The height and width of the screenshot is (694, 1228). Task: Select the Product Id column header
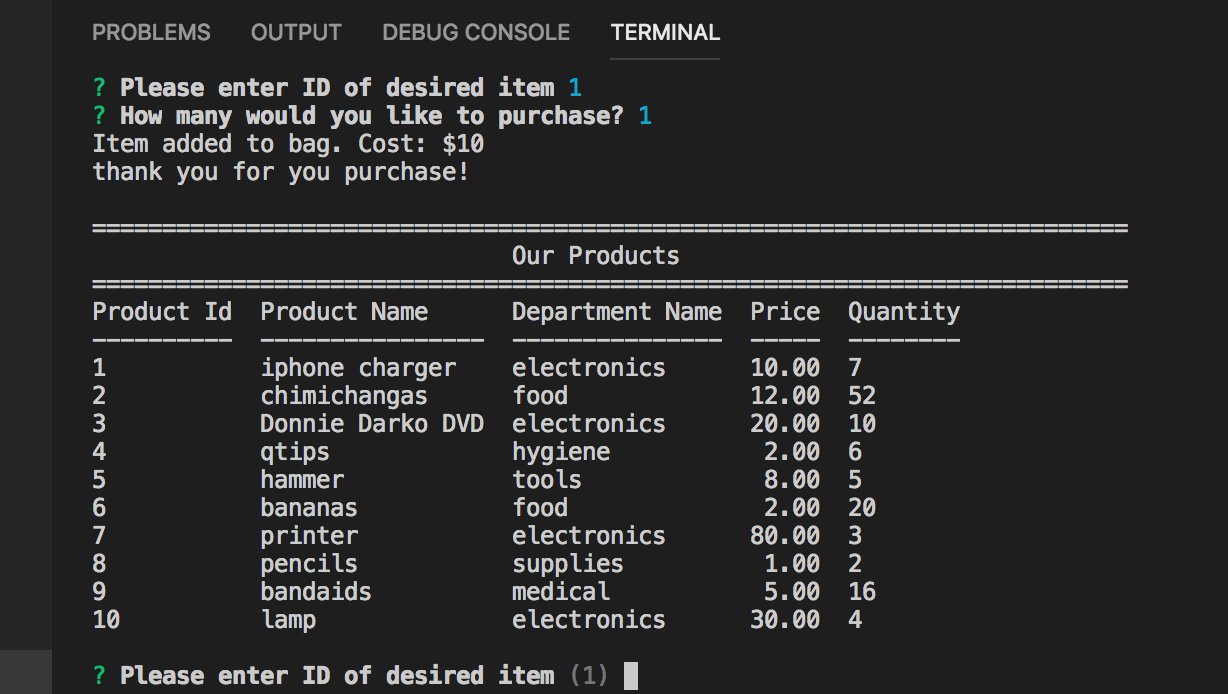[x=163, y=311]
